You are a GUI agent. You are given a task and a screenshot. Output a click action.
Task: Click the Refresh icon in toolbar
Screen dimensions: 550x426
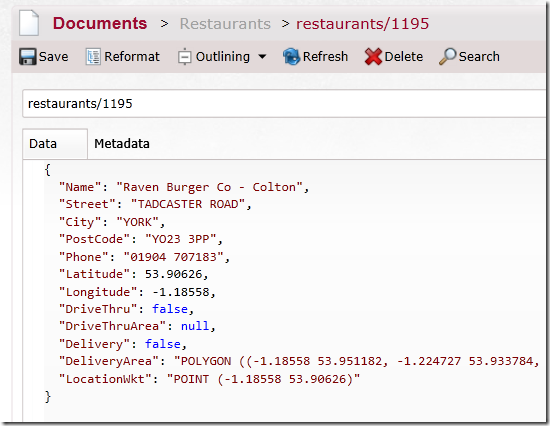pyautogui.click(x=291, y=56)
